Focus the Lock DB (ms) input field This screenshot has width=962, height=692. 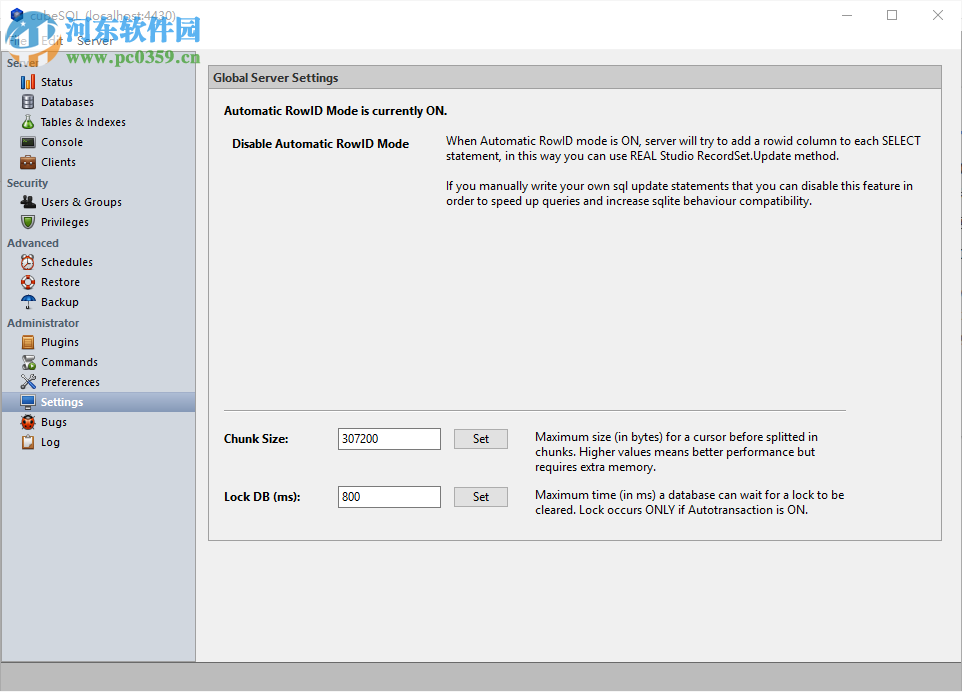coord(389,497)
